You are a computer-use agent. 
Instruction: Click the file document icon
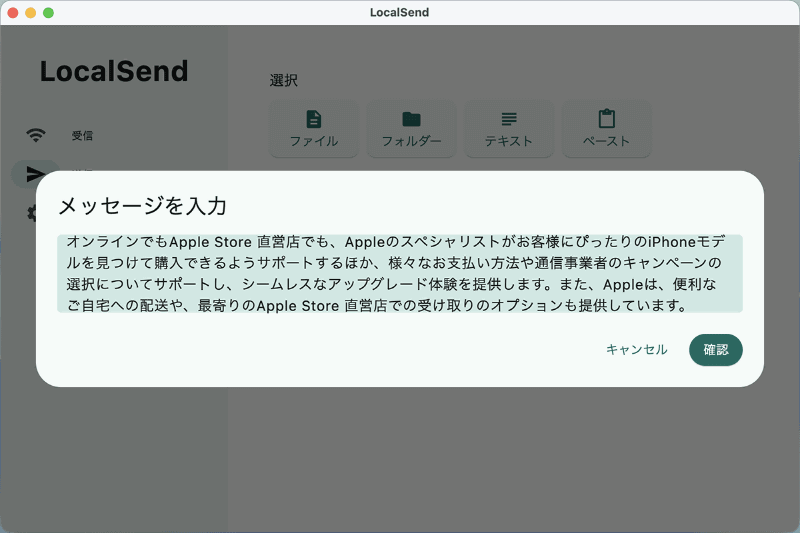[314, 119]
